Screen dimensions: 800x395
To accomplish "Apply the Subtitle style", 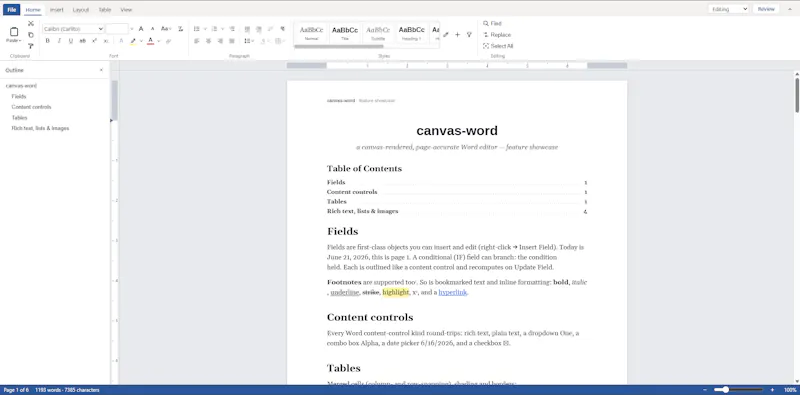I will coord(378,33).
